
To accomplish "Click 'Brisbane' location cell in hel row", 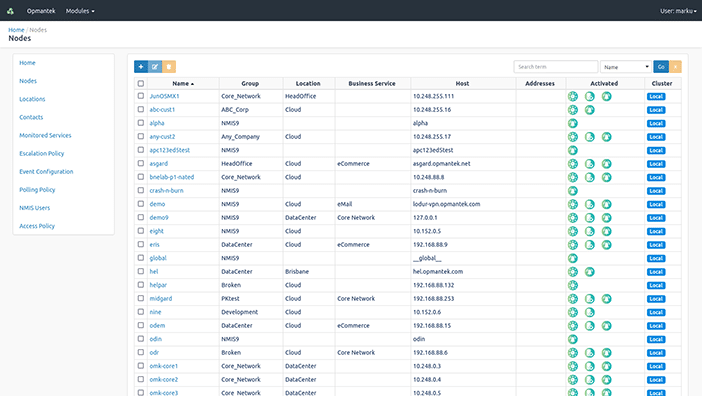I will pyautogui.click(x=297, y=272).
